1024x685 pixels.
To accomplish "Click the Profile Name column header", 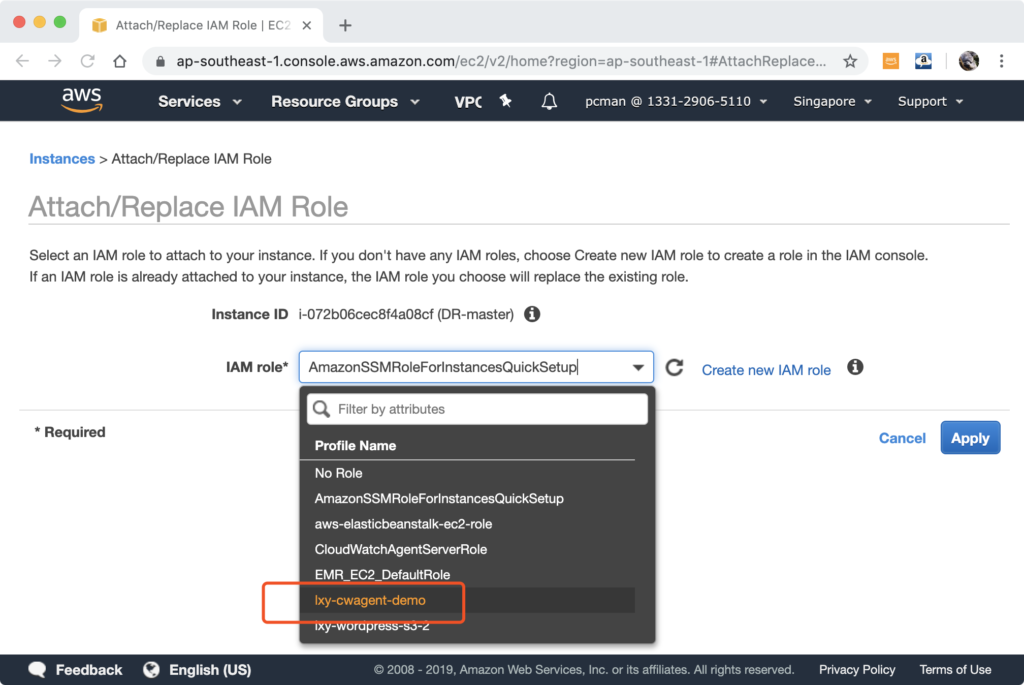I will tap(355, 445).
